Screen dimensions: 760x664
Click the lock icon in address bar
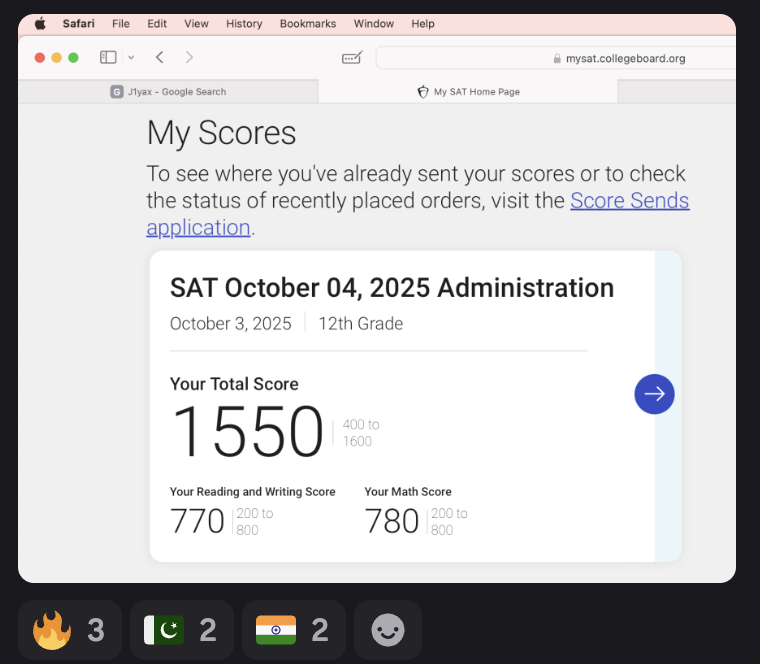point(557,59)
